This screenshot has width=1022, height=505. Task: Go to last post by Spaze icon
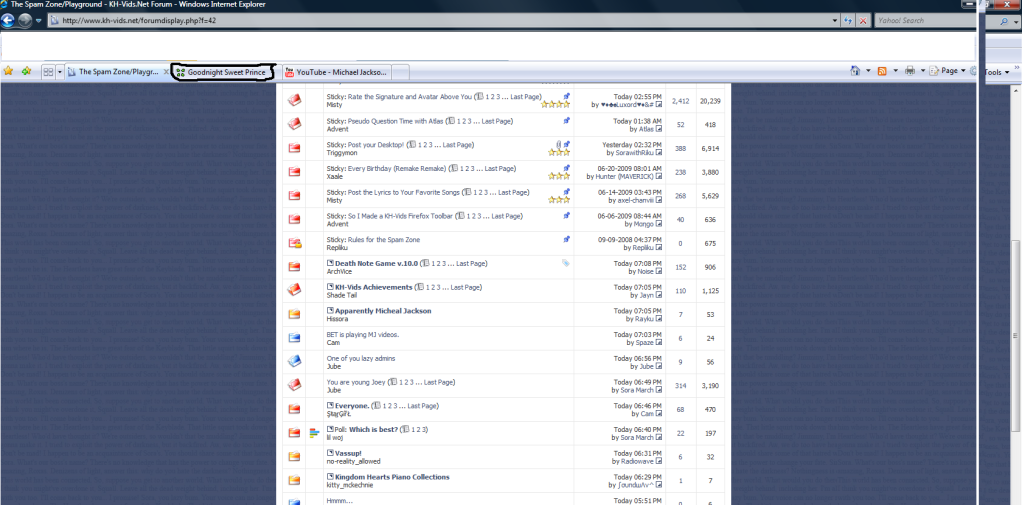pos(659,342)
